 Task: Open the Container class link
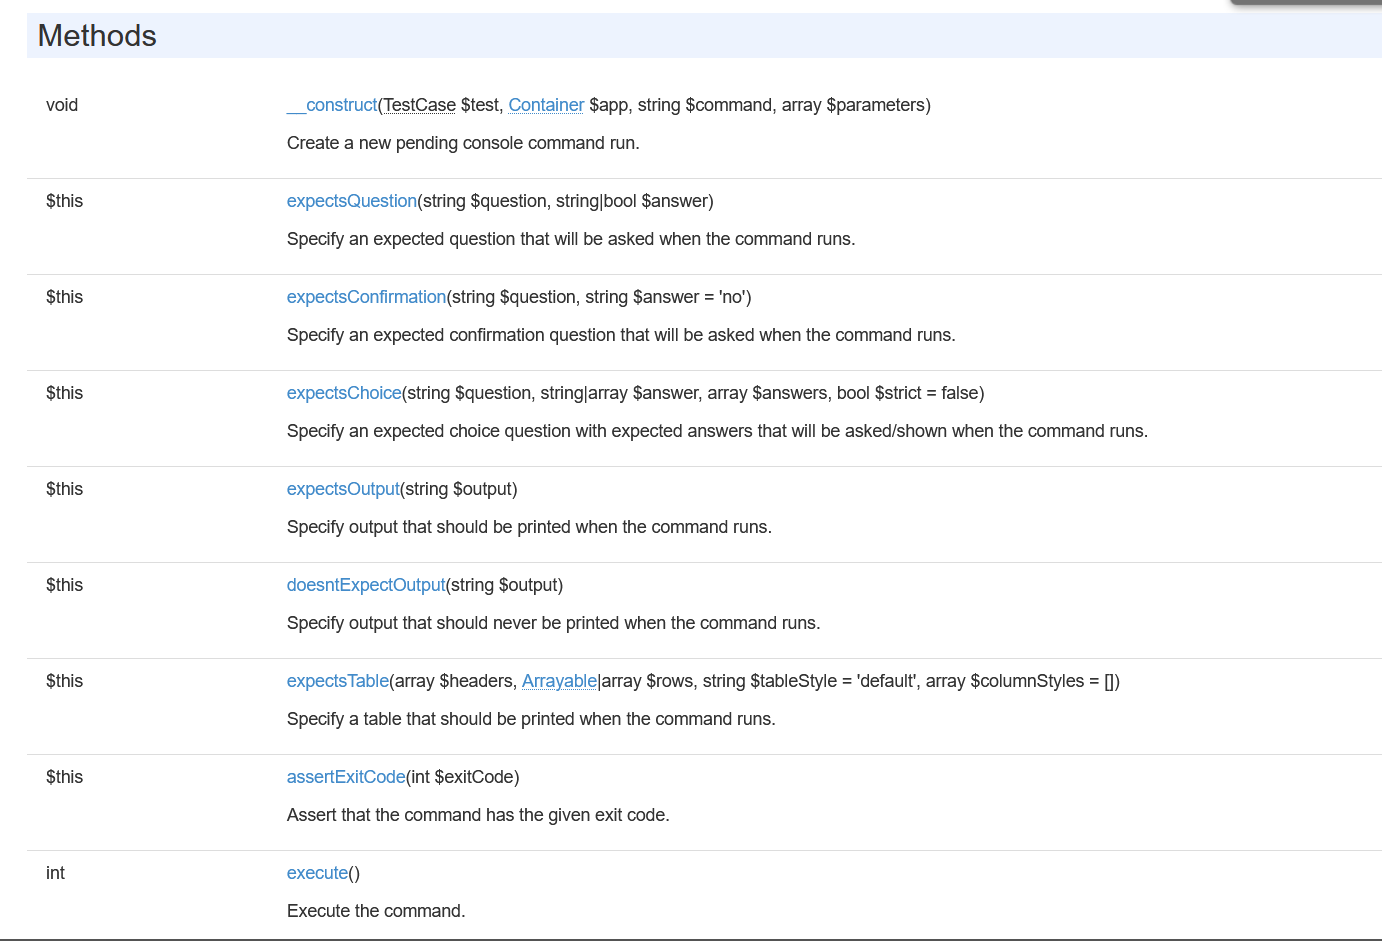[x=546, y=105]
